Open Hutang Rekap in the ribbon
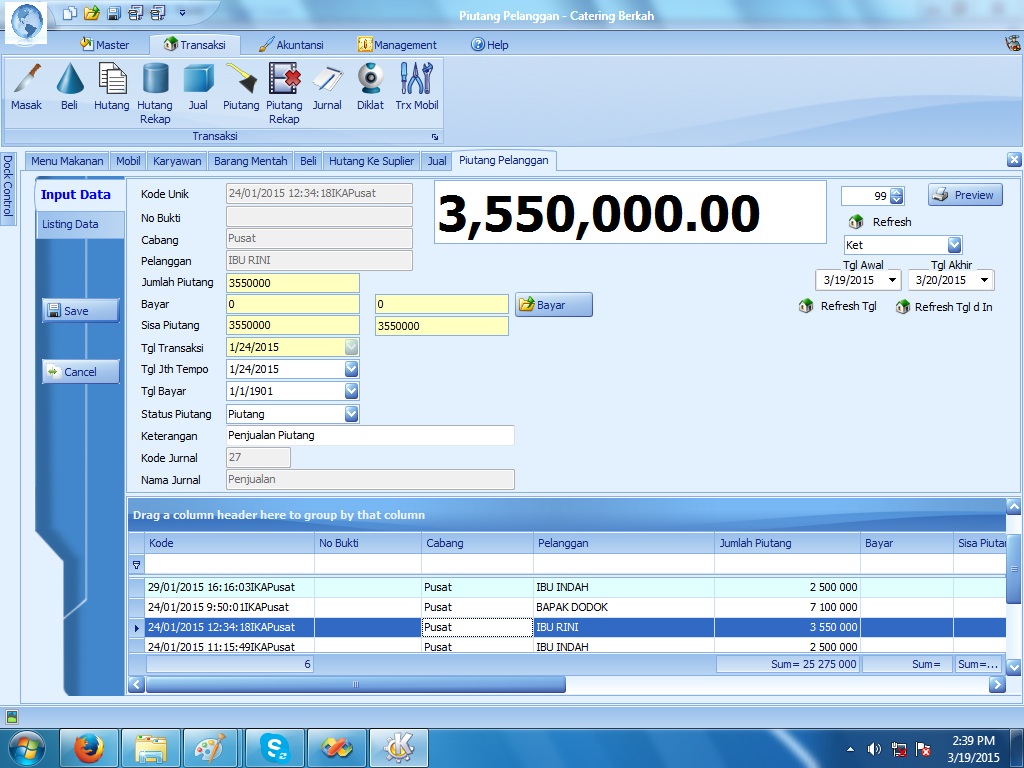 pos(155,92)
